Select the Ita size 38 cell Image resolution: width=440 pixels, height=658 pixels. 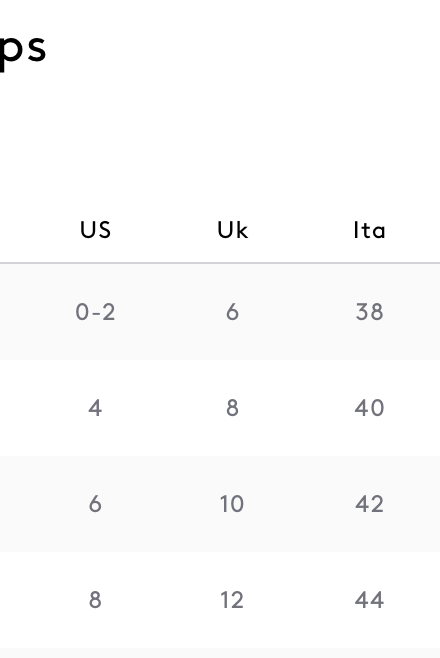(x=369, y=312)
